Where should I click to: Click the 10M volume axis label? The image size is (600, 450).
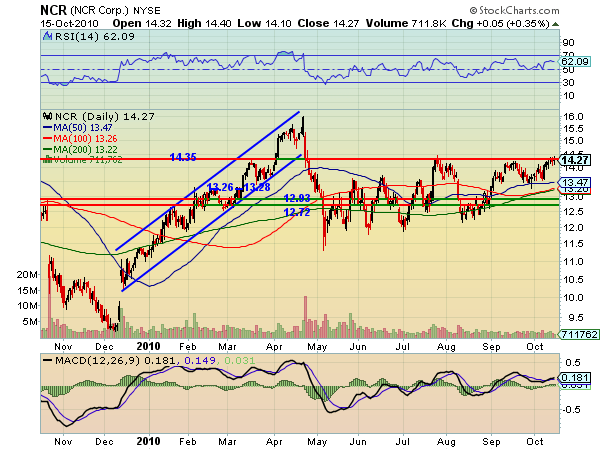27,306
